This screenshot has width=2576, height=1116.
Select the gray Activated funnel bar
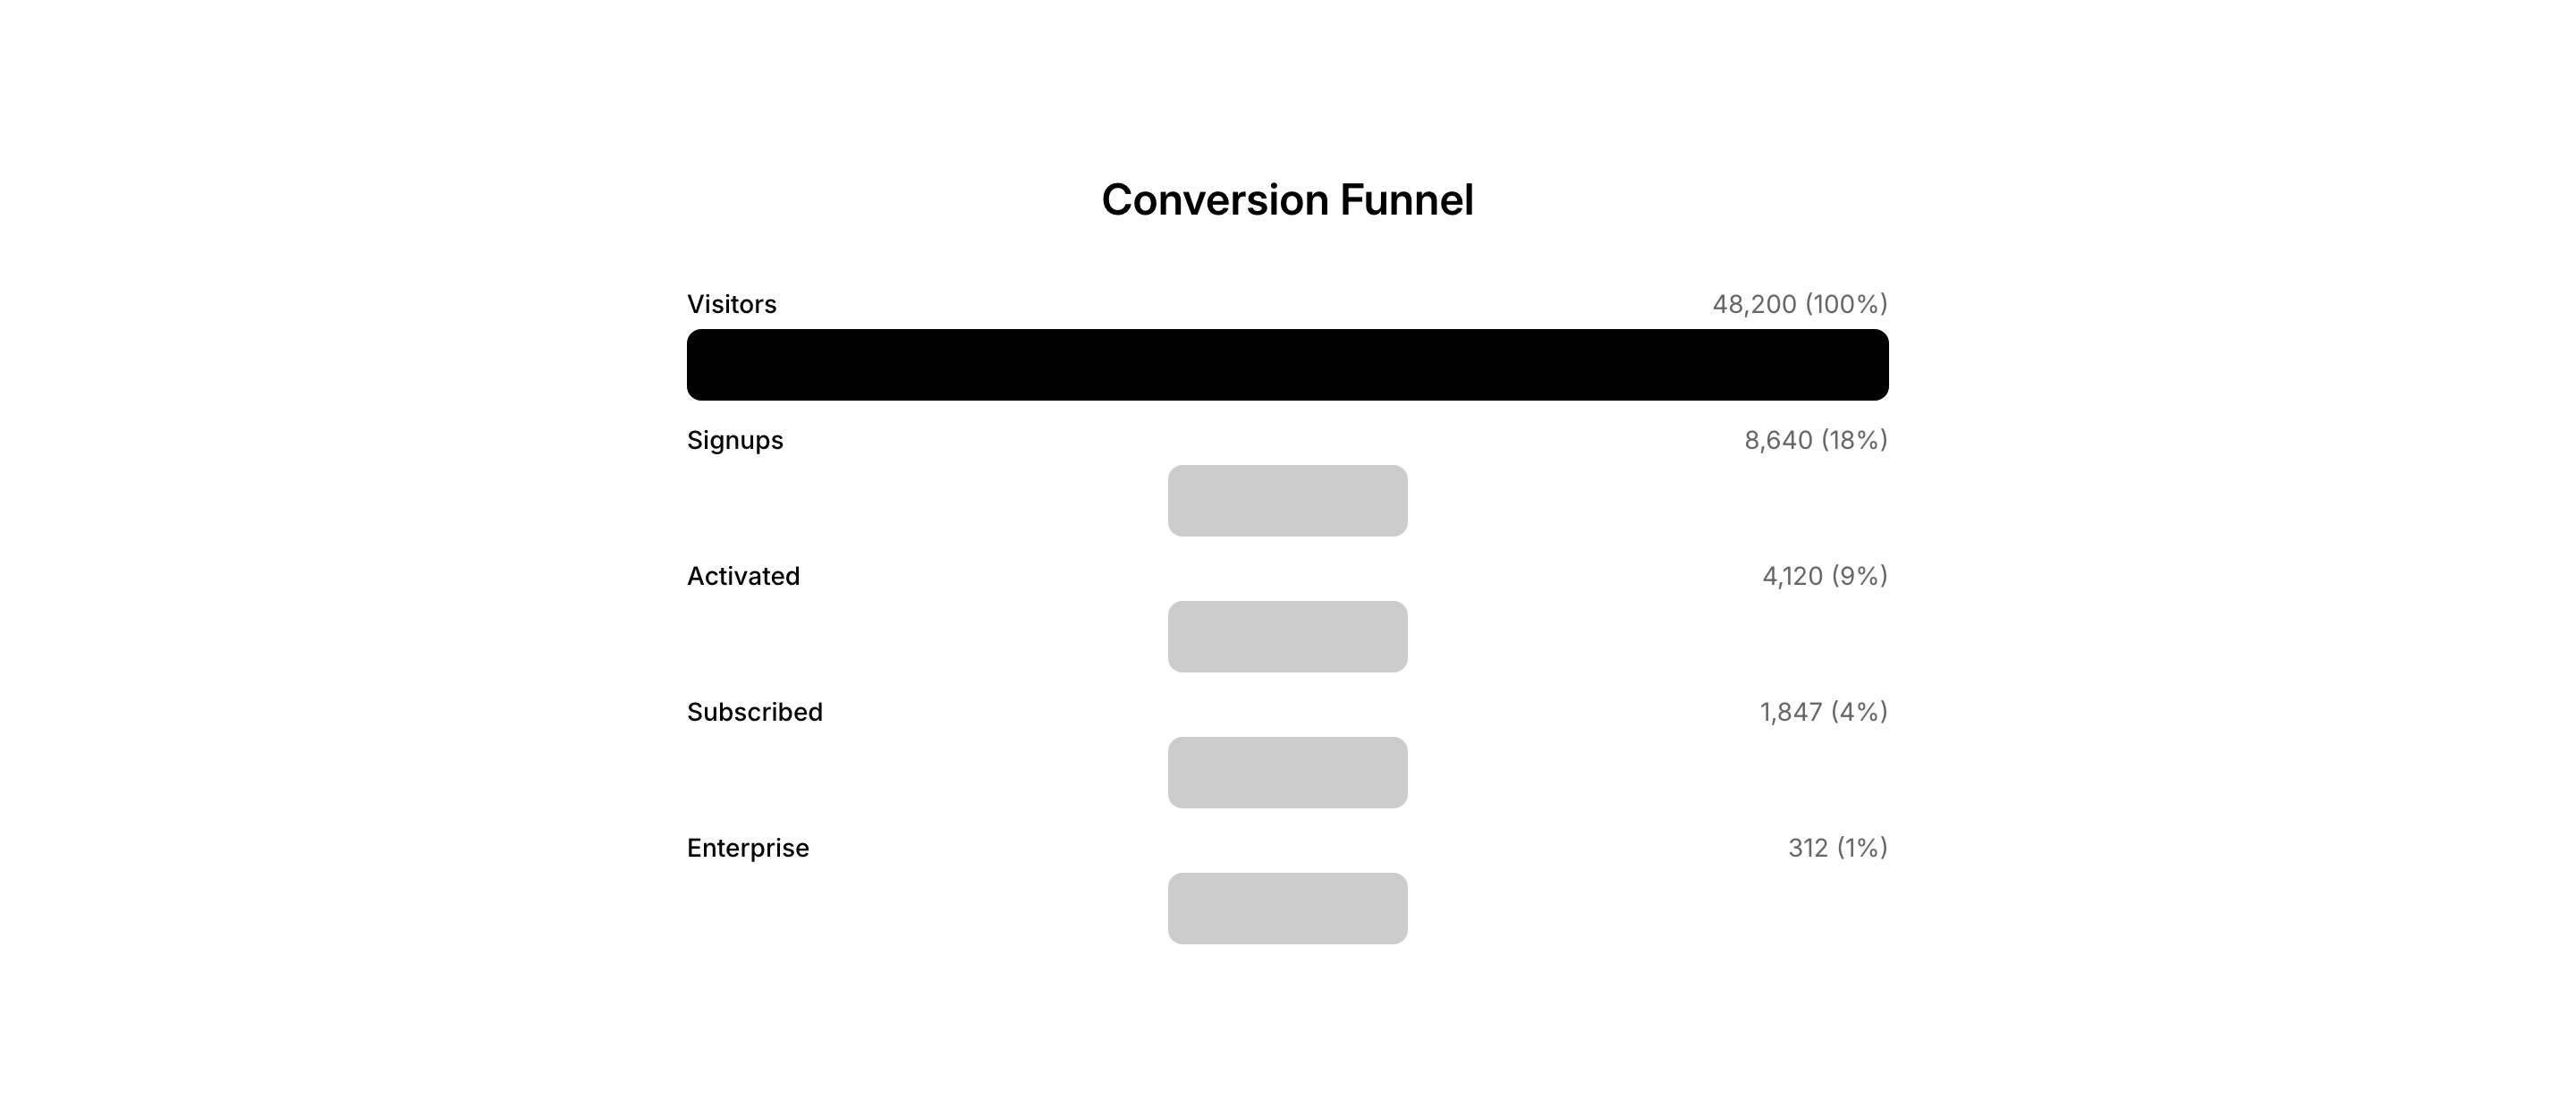[1287, 637]
